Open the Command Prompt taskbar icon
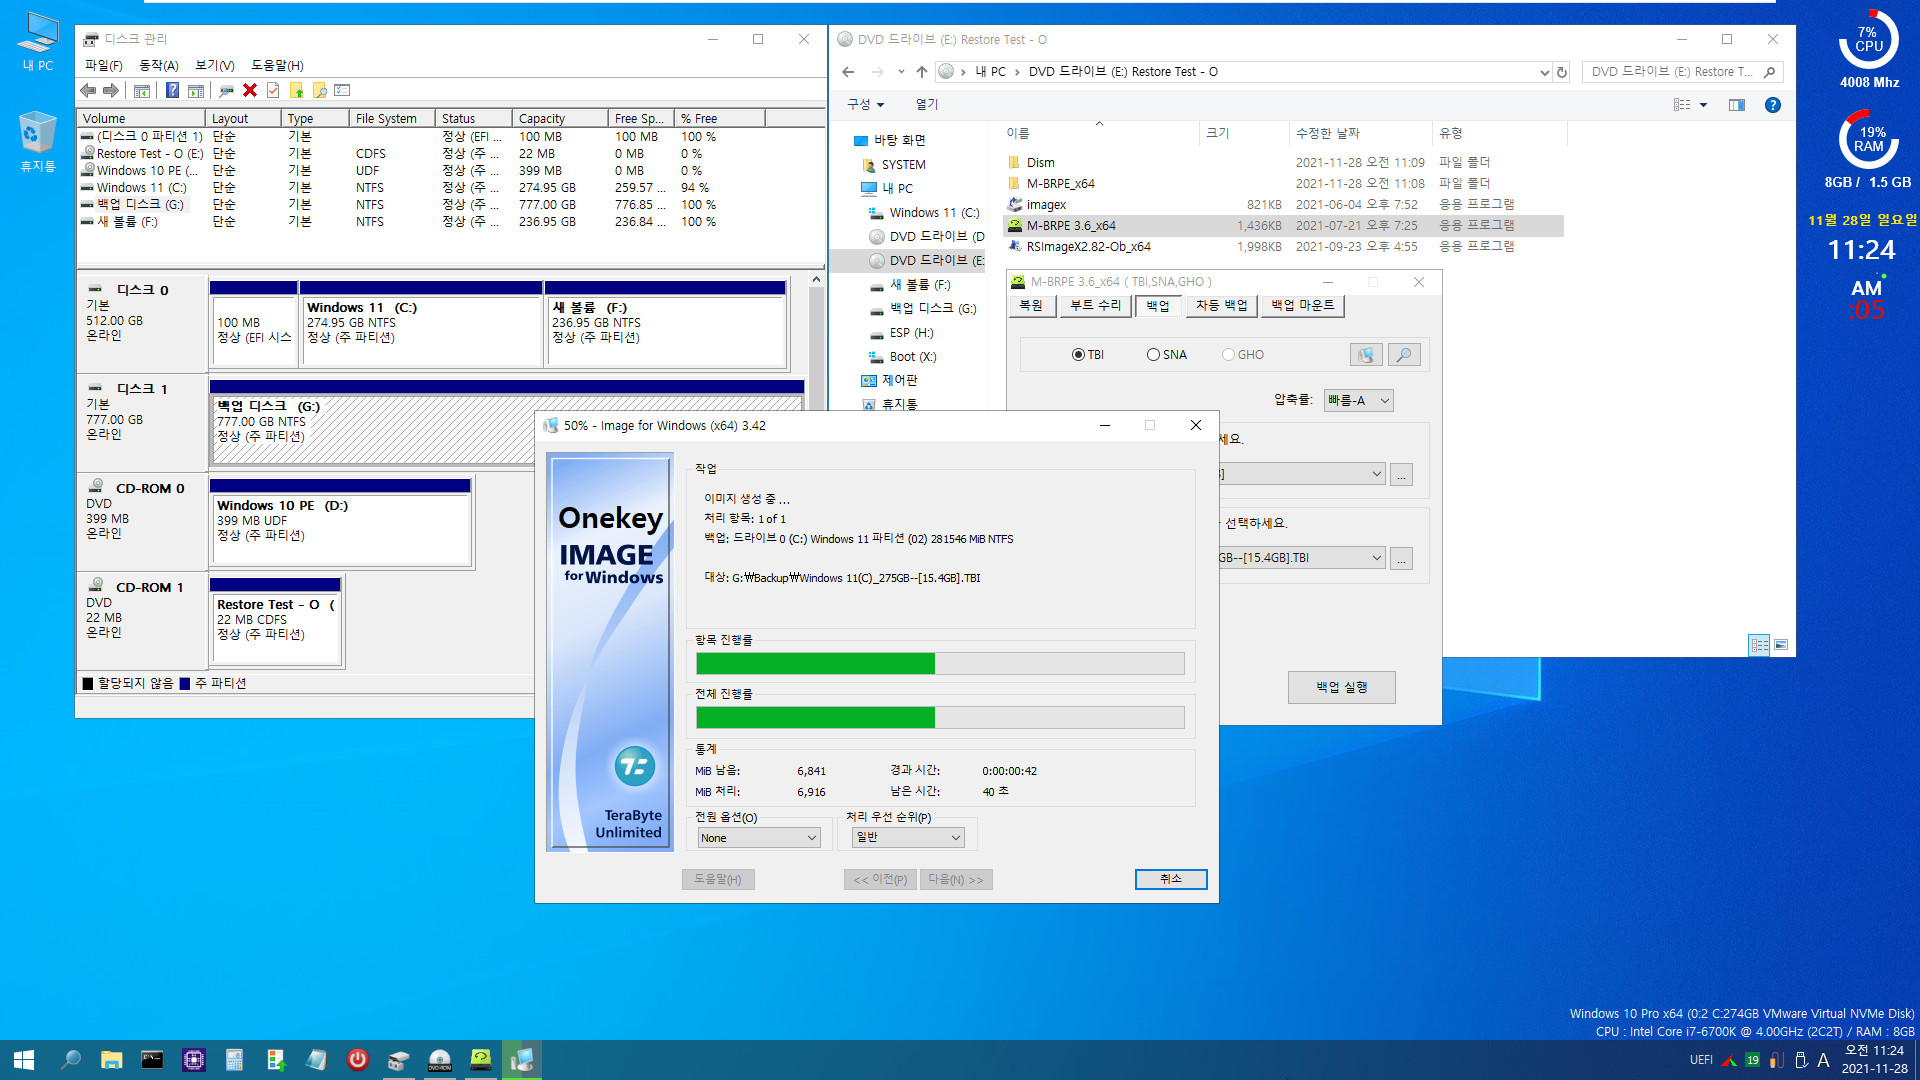The image size is (1920, 1080). pyautogui.click(x=152, y=1060)
